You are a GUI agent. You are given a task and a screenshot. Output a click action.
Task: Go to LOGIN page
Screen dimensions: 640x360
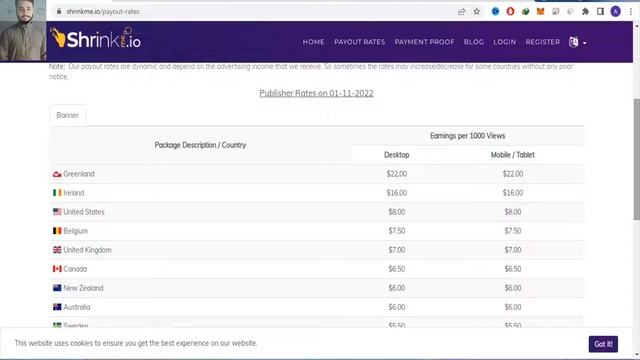pos(504,42)
